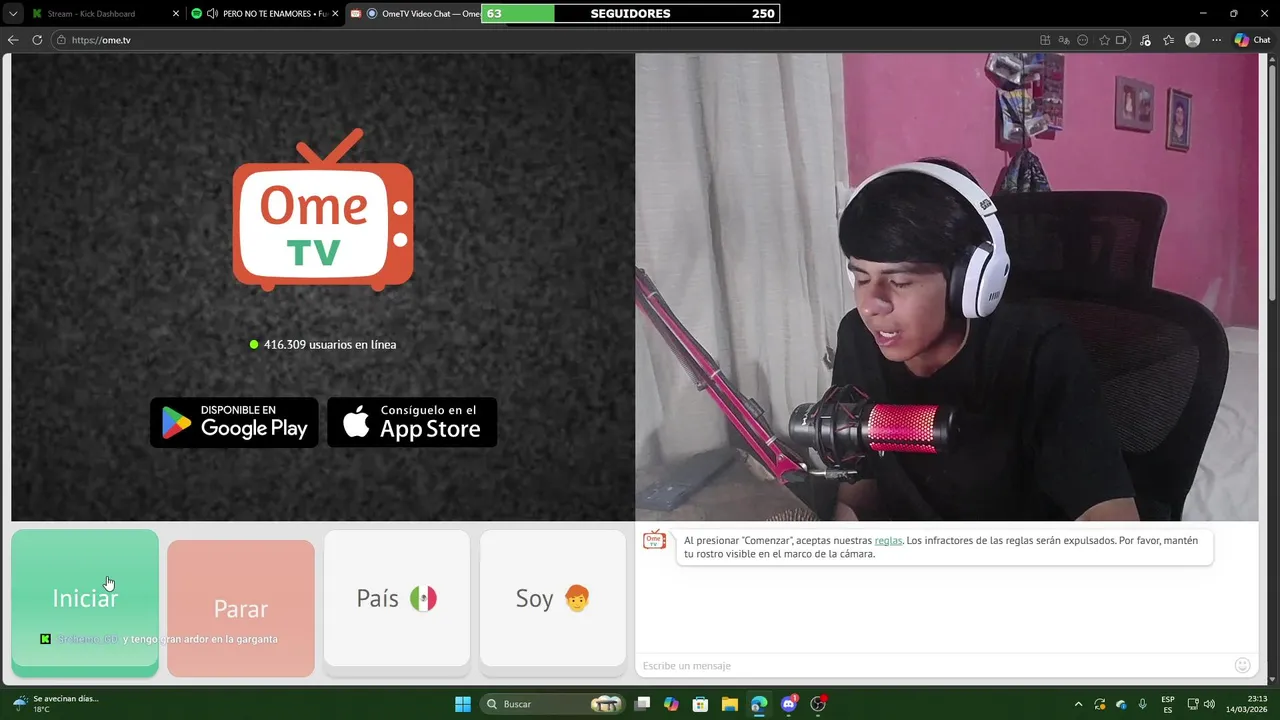Click the OmeTV logo in the center

coord(323,210)
